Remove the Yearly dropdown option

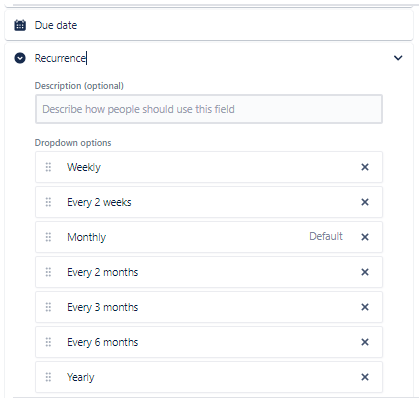pos(365,377)
